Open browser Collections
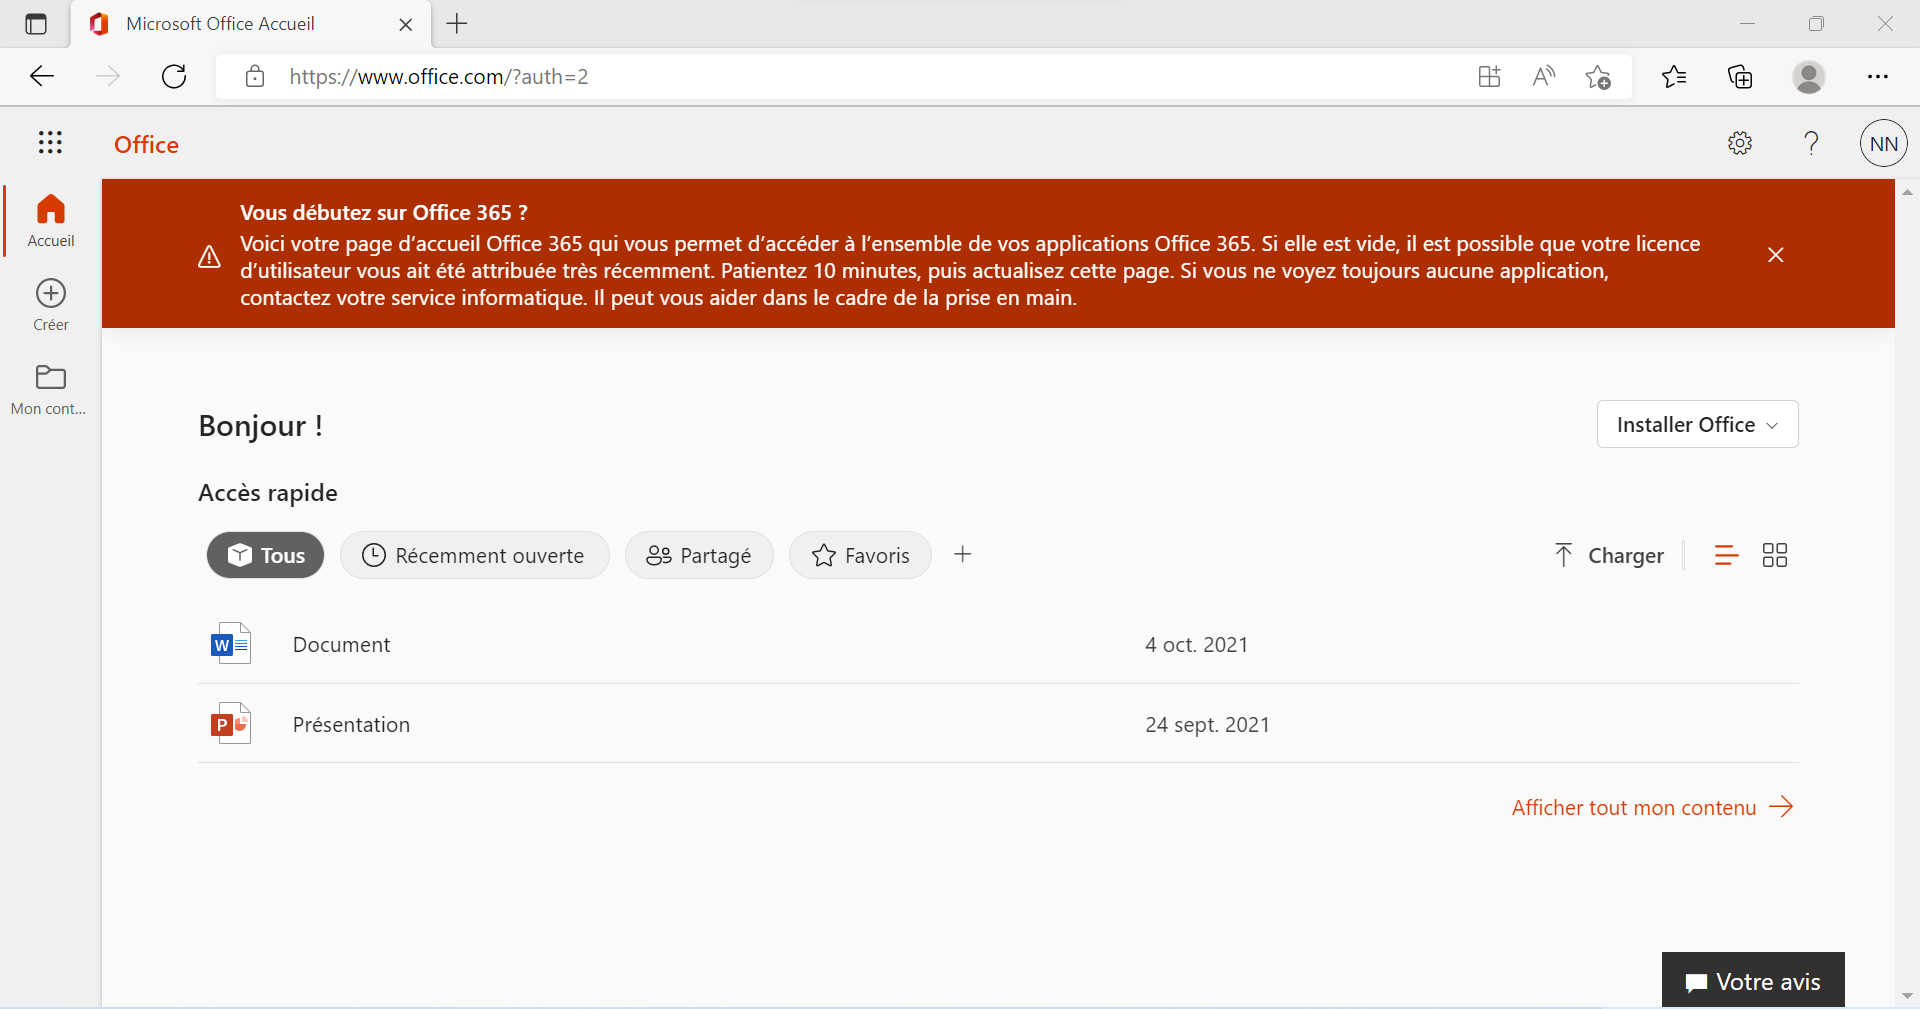 click(1740, 76)
